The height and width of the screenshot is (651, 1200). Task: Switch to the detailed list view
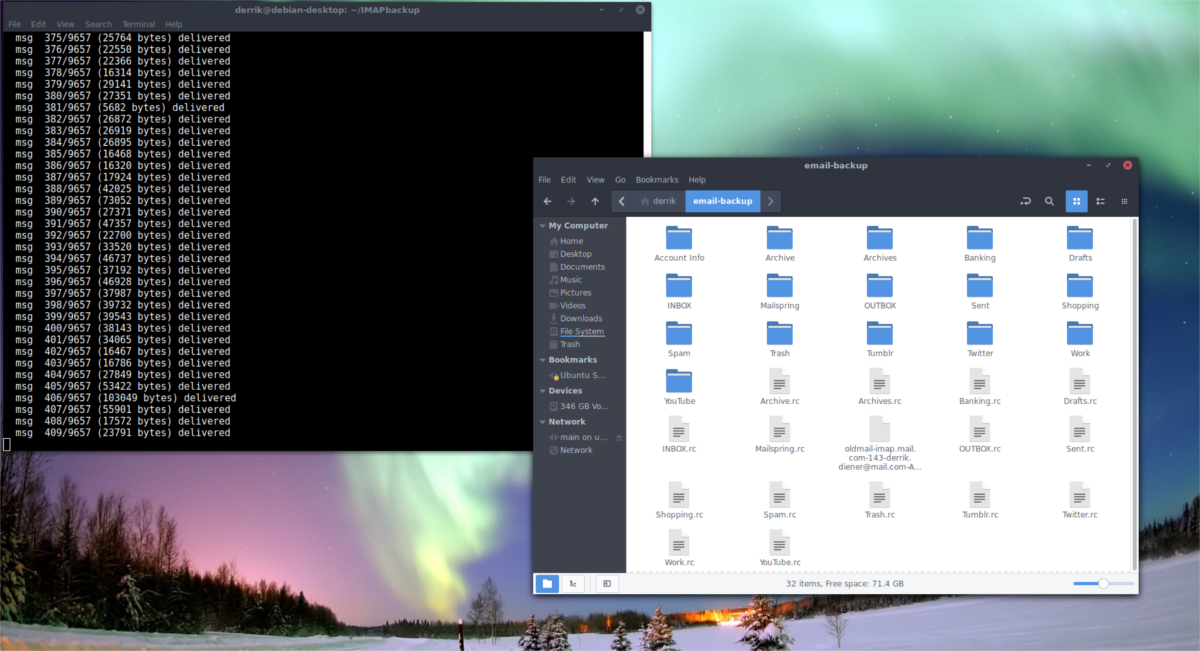1100,201
